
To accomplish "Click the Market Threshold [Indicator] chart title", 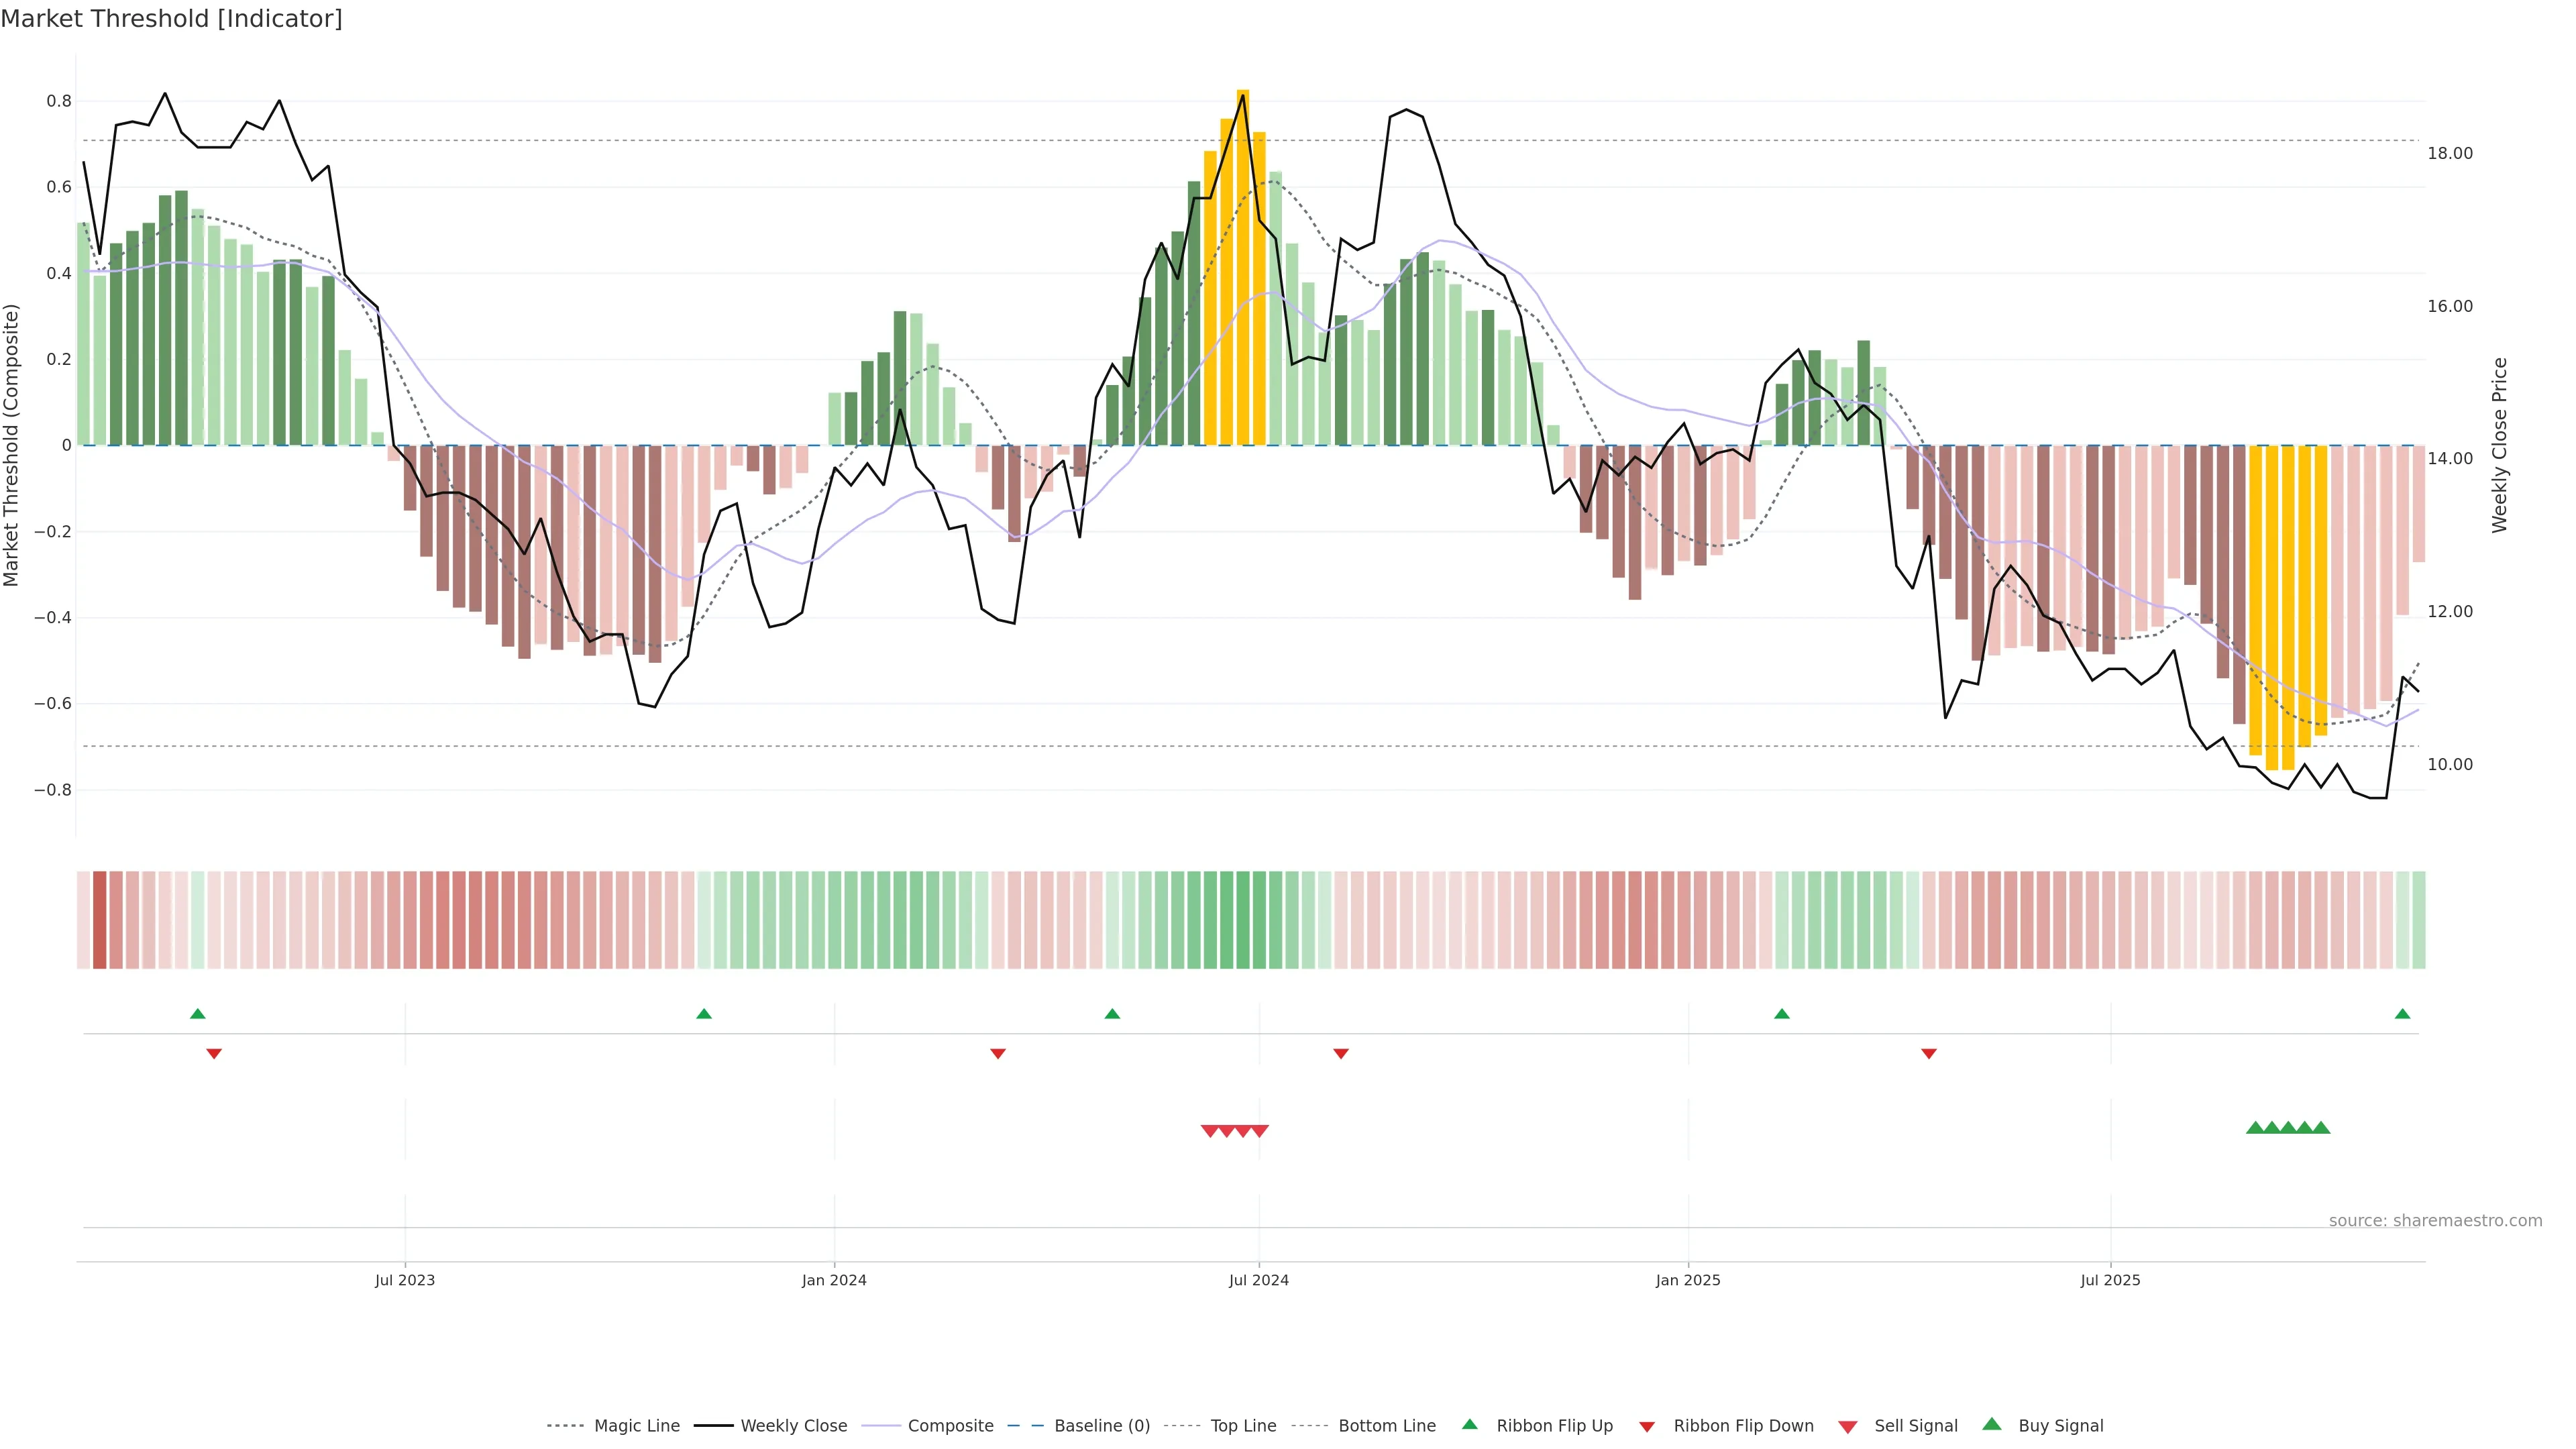I will click(x=171, y=19).
